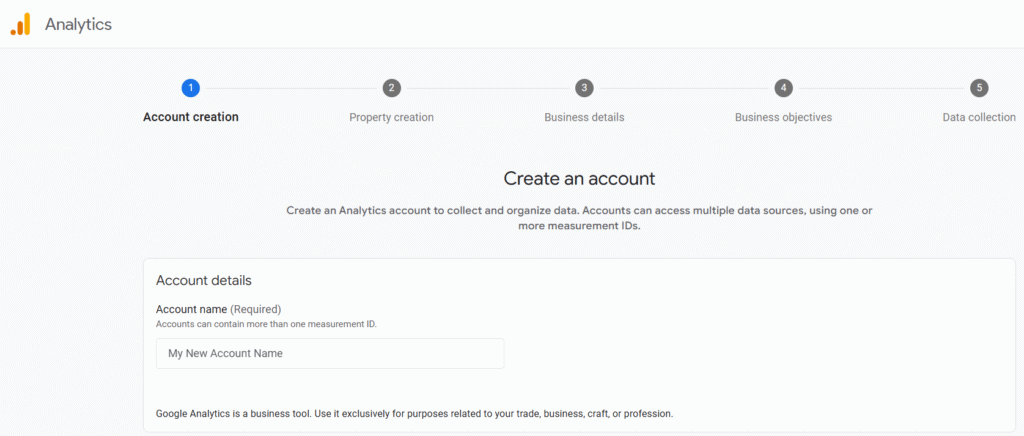Click the Account name (Required) label
The image size is (1024, 436).
(218, 309)
